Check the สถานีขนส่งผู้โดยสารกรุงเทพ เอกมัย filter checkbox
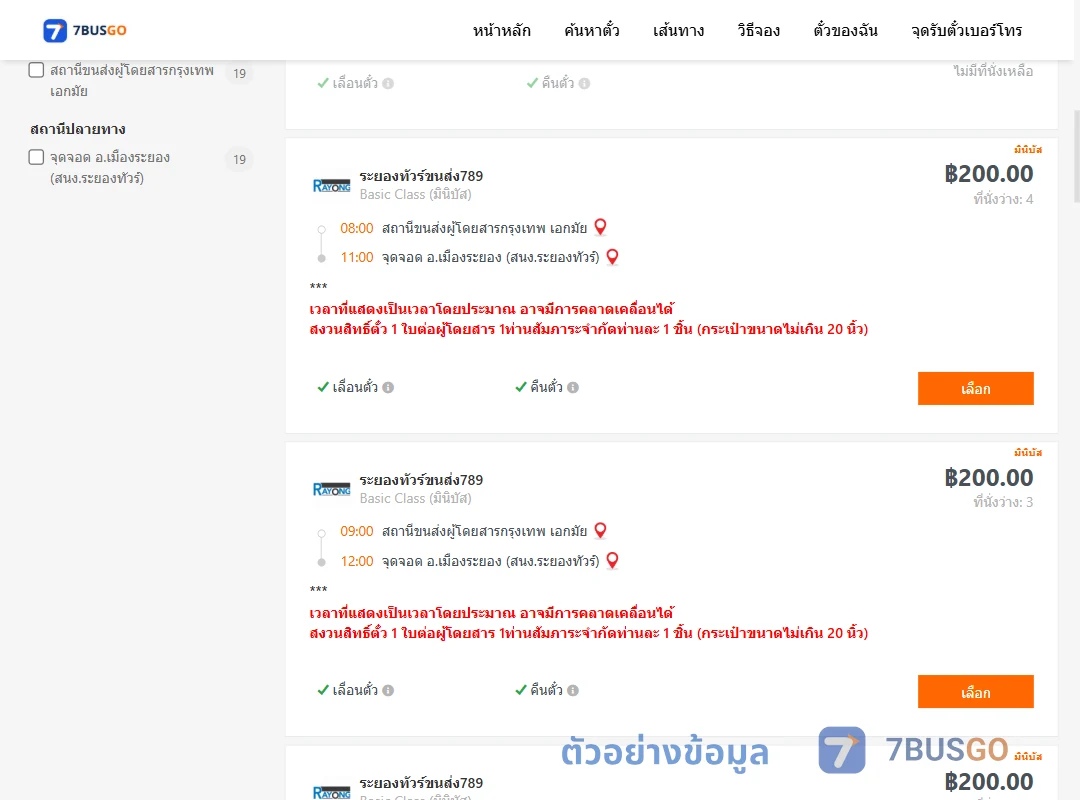 (x=37, y=70)
